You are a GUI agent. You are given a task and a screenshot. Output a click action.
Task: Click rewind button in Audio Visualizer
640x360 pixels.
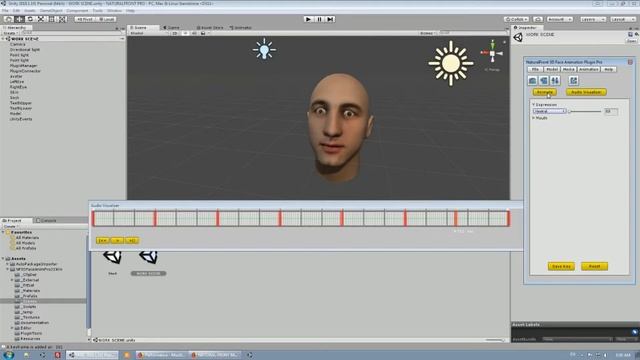tap(102, 241)
